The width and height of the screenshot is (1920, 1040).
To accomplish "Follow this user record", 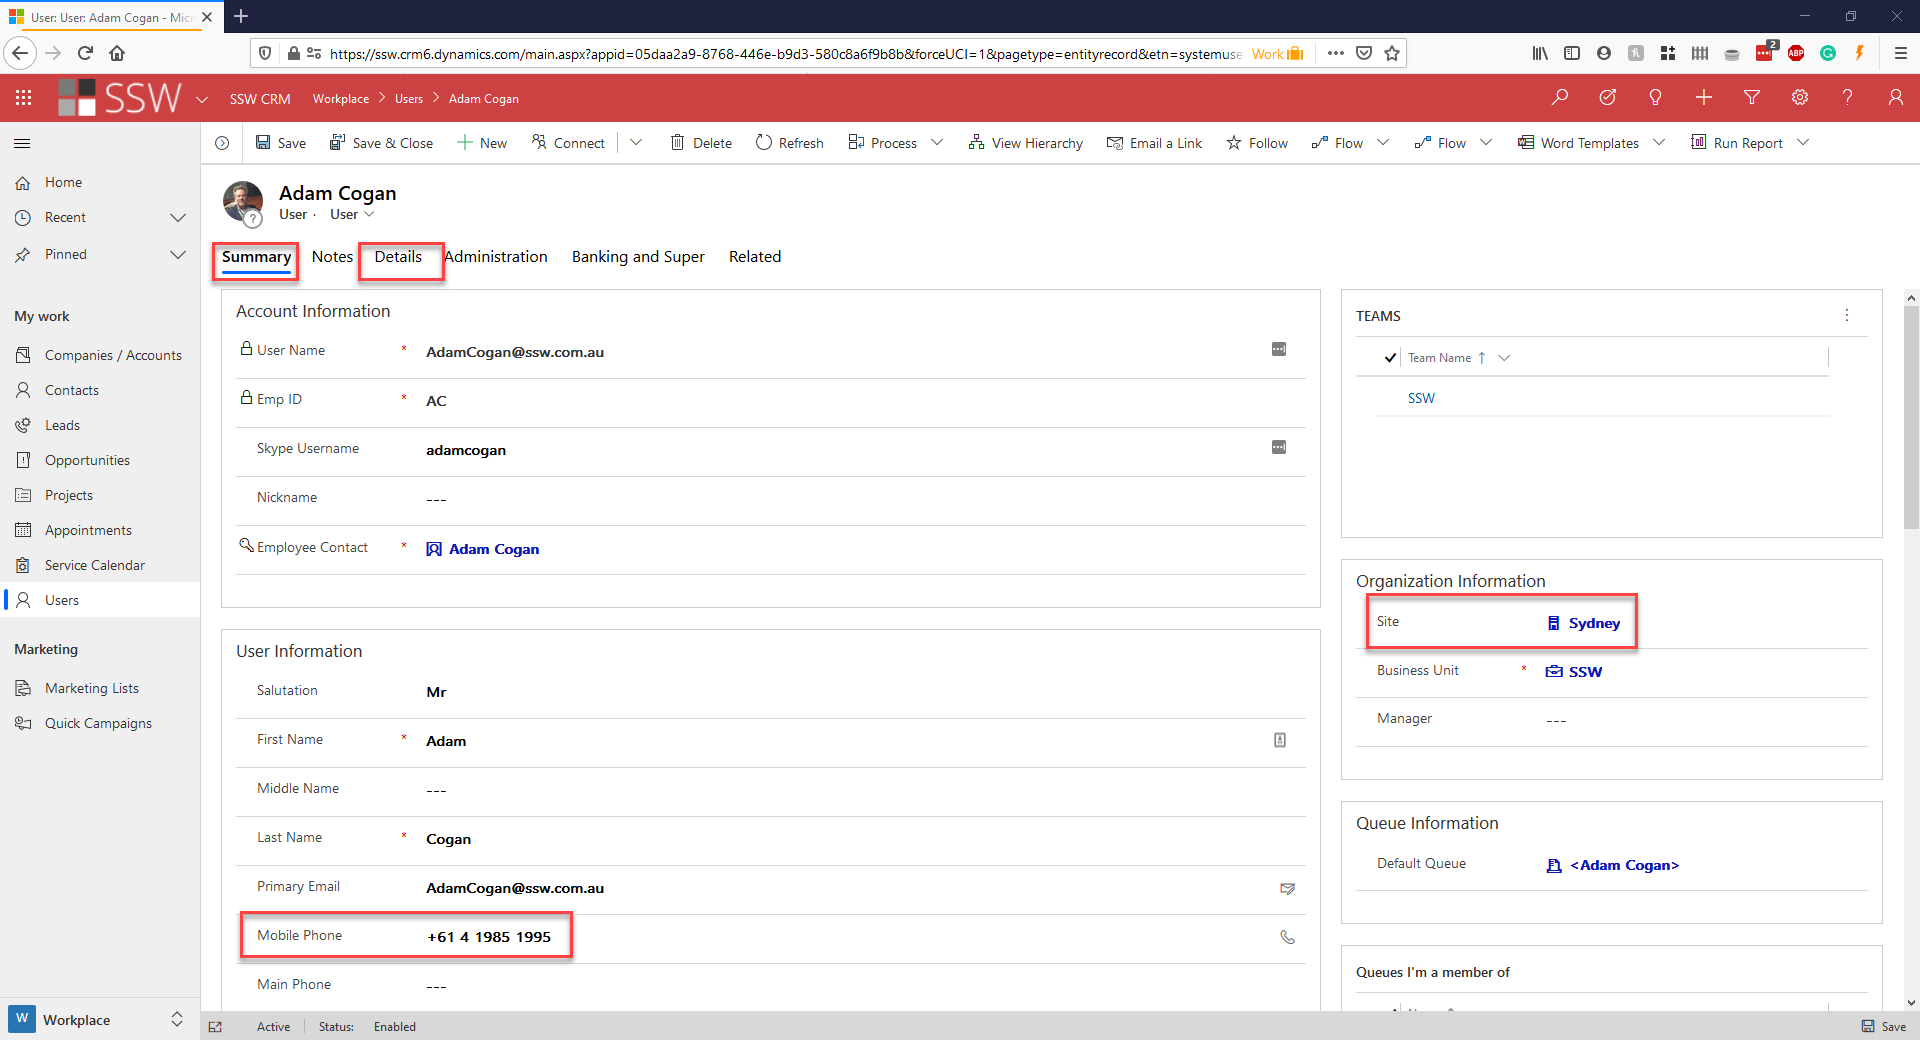I will point(1257,143).
